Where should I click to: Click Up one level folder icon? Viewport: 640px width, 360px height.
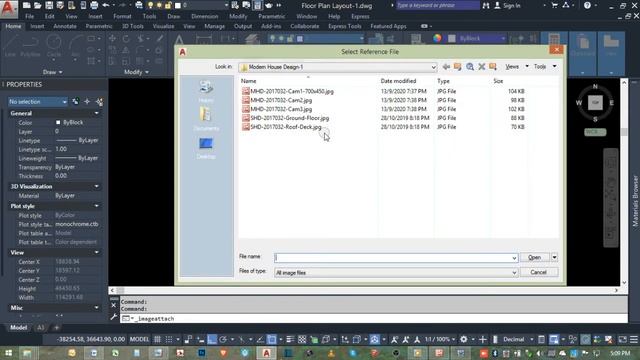click(x=458, y=67)
